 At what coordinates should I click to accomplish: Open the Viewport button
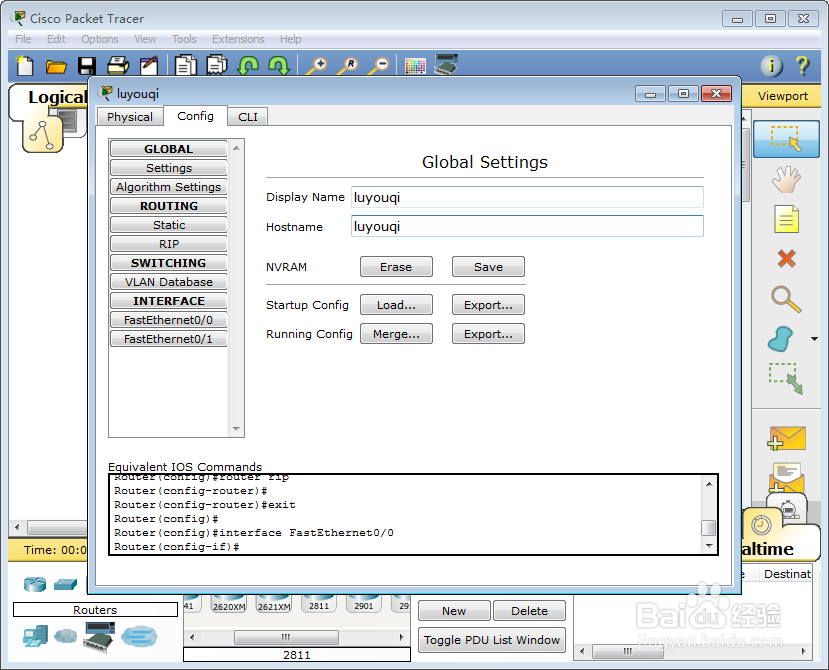[782, 96]
